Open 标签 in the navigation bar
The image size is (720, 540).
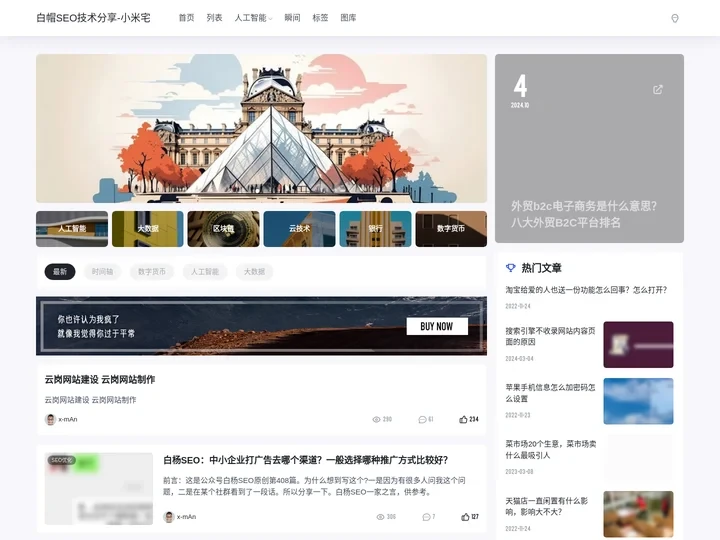[x=320, y=18]
